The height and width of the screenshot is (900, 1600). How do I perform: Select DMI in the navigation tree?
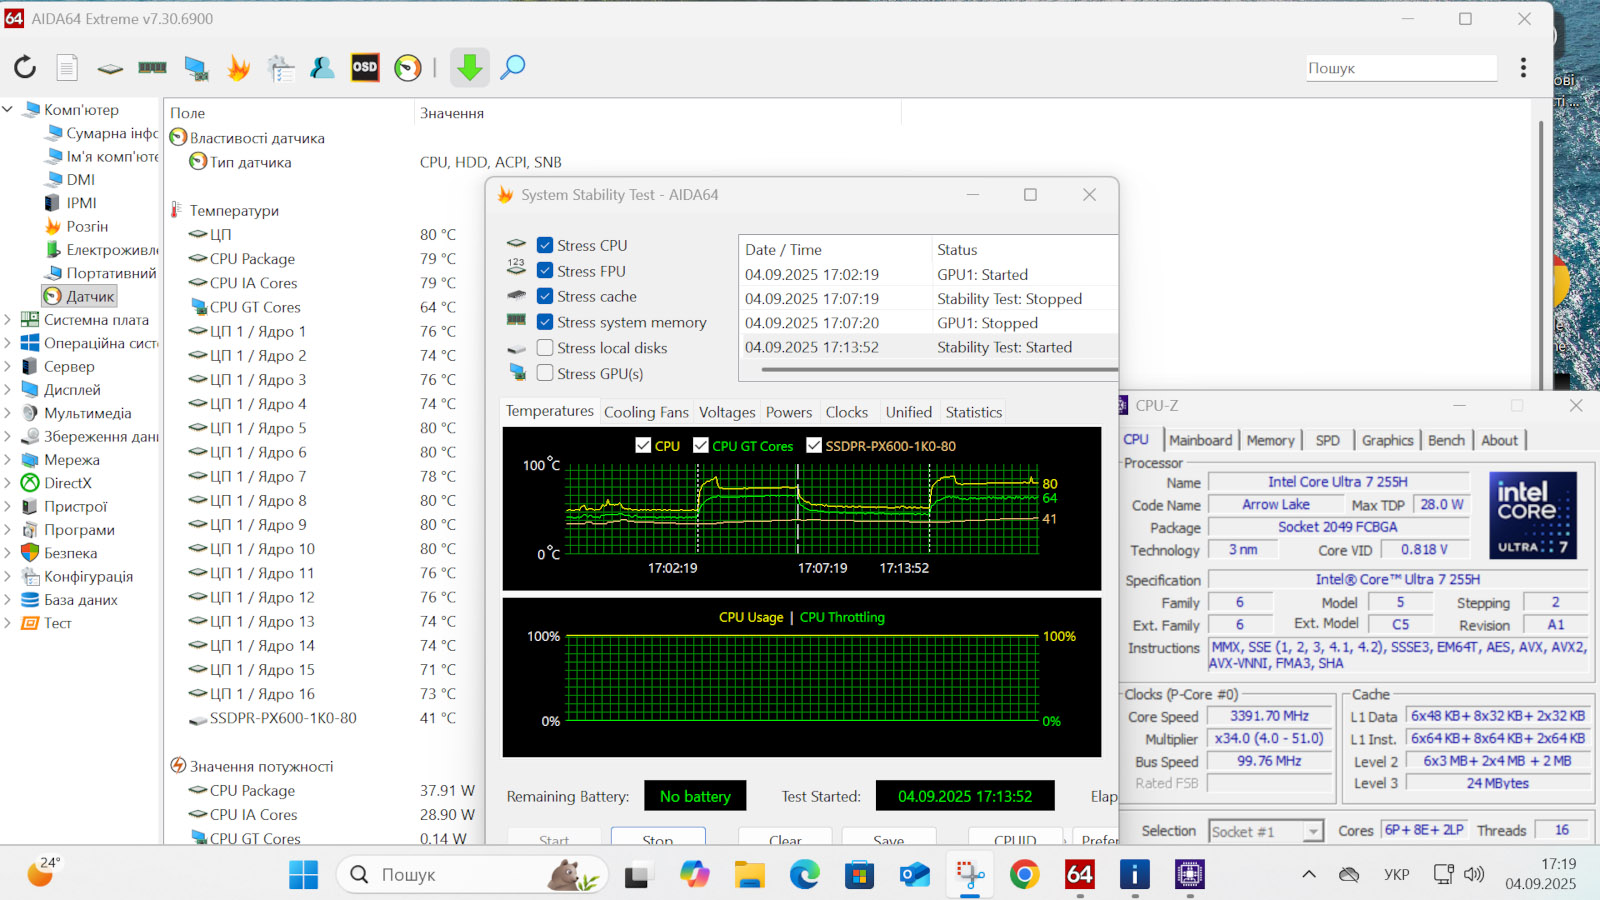81,179
